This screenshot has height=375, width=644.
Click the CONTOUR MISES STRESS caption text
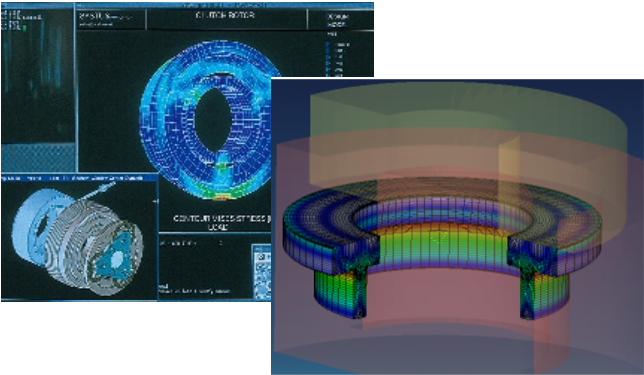220,219
